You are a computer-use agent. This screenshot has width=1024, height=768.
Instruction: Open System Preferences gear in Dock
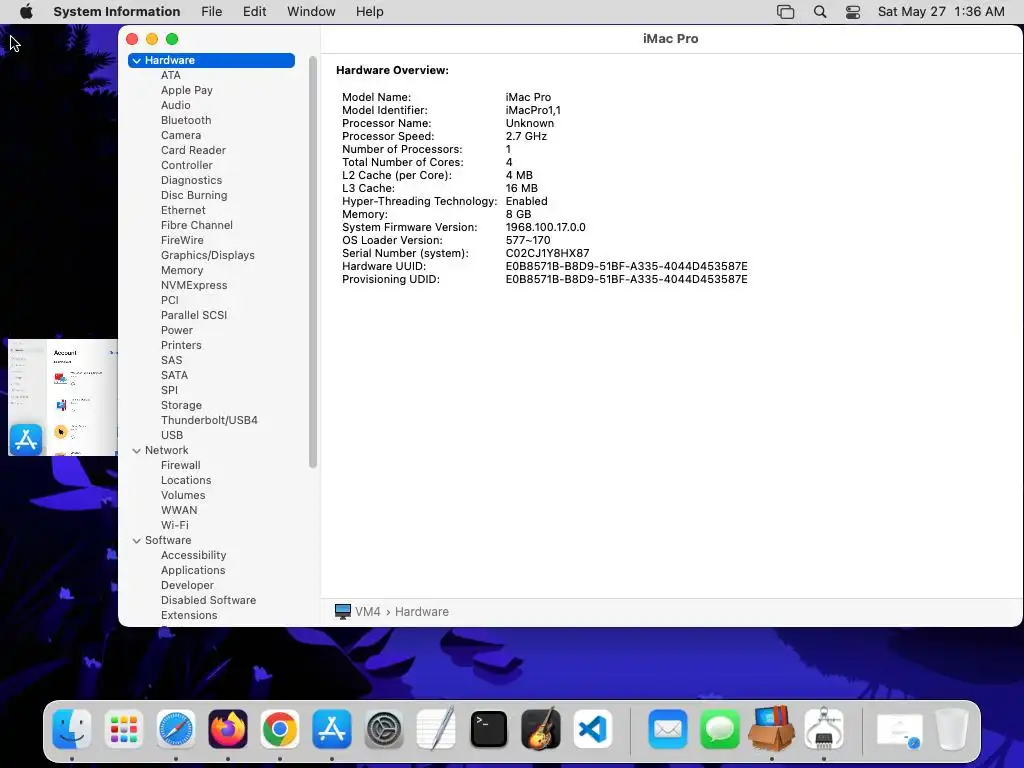pyautogui.click(x=384, y=729)
